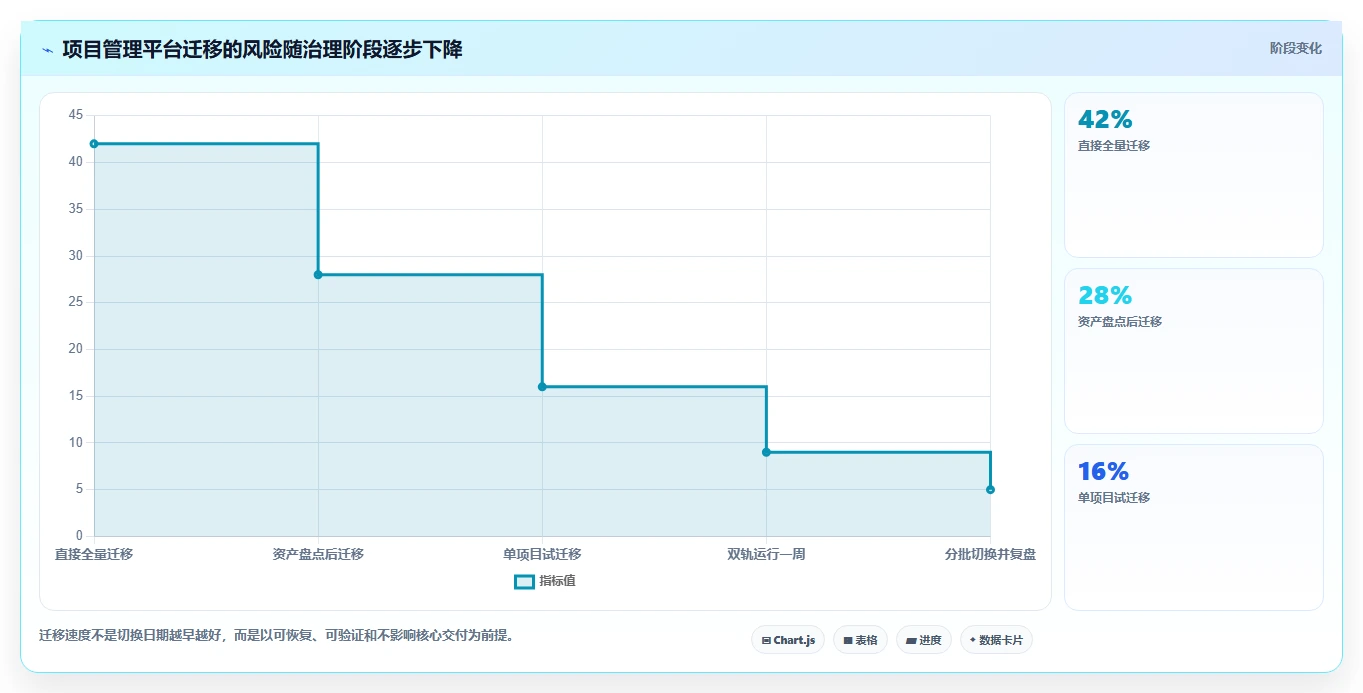Click the x-axis label 资产盘点后迁移

coord(318,554)
